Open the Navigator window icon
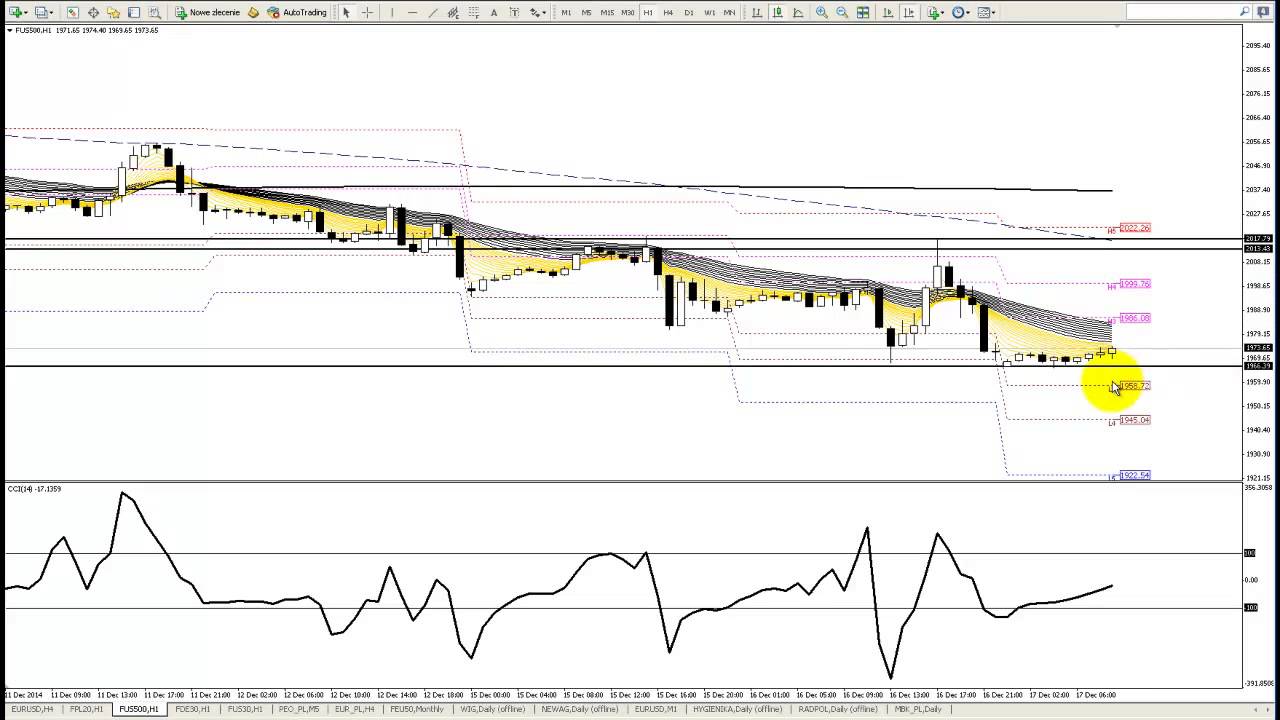 point(113,12)
